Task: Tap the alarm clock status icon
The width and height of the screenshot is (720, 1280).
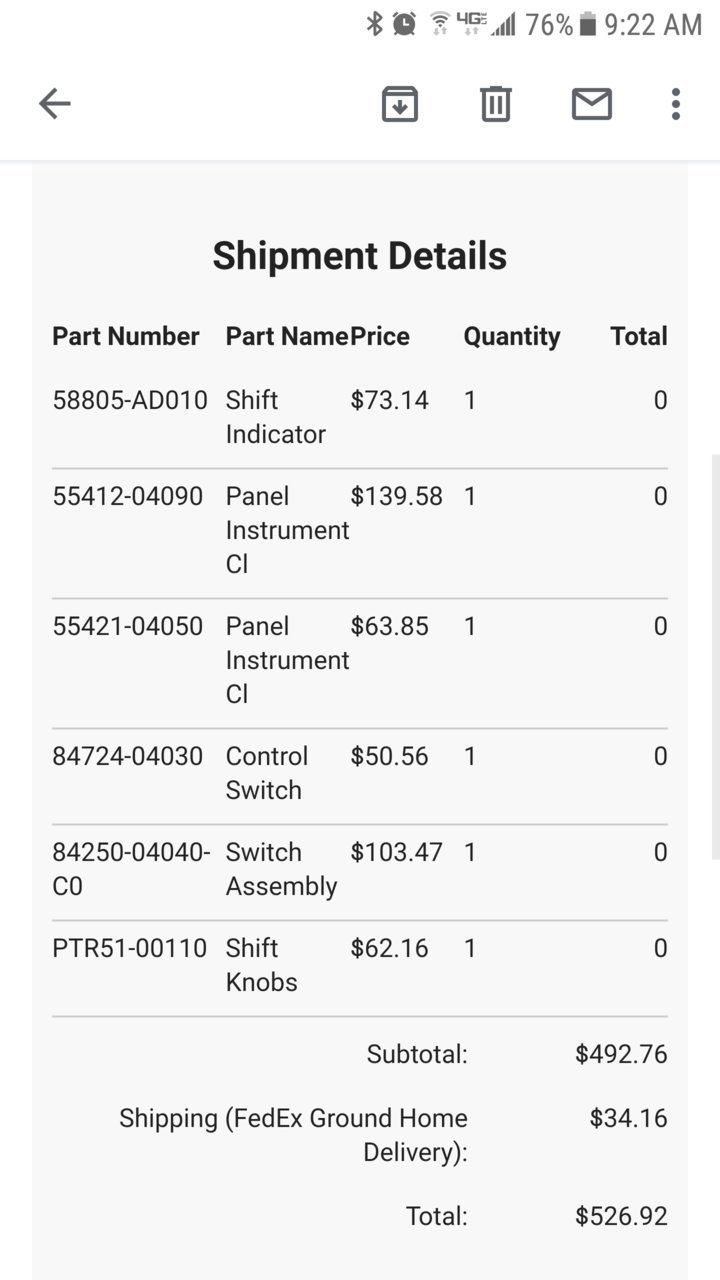Action: click(x=405, y=24)
